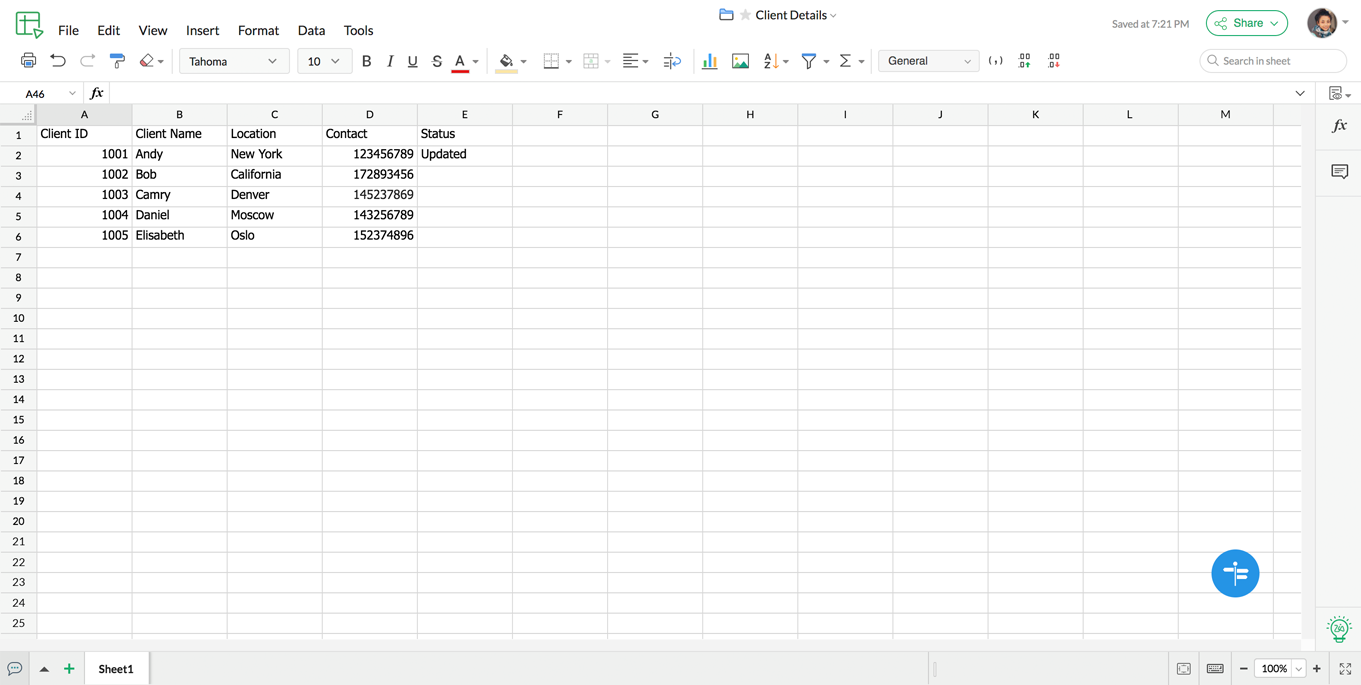Click the keyboard icon in status bar
The width and height of the screenshot is (1361, 685).
[1215, 669]
